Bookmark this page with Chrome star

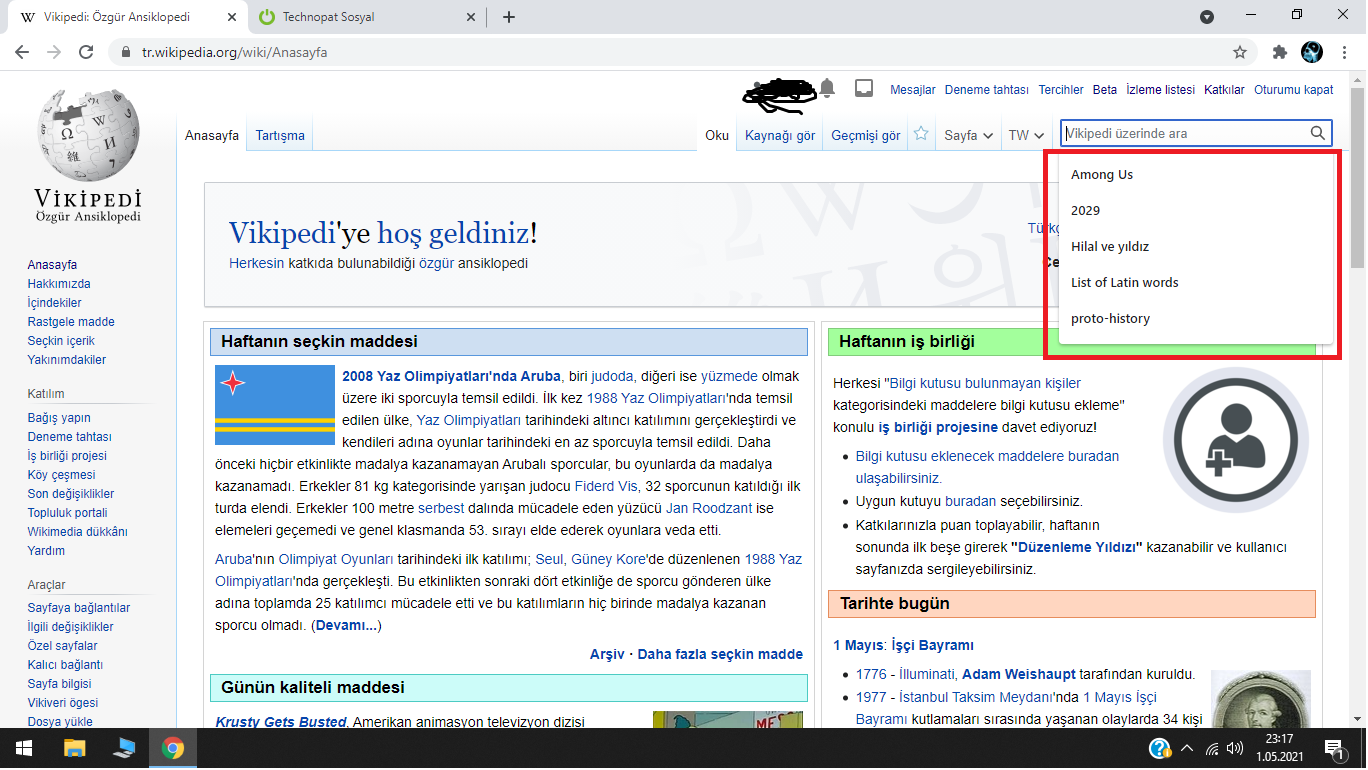[x=1240, y=52]
